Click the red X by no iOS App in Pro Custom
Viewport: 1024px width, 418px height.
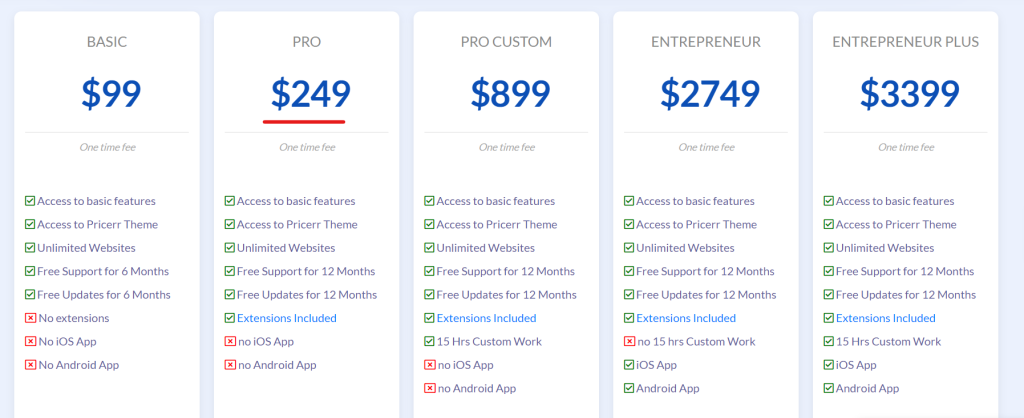429,365
